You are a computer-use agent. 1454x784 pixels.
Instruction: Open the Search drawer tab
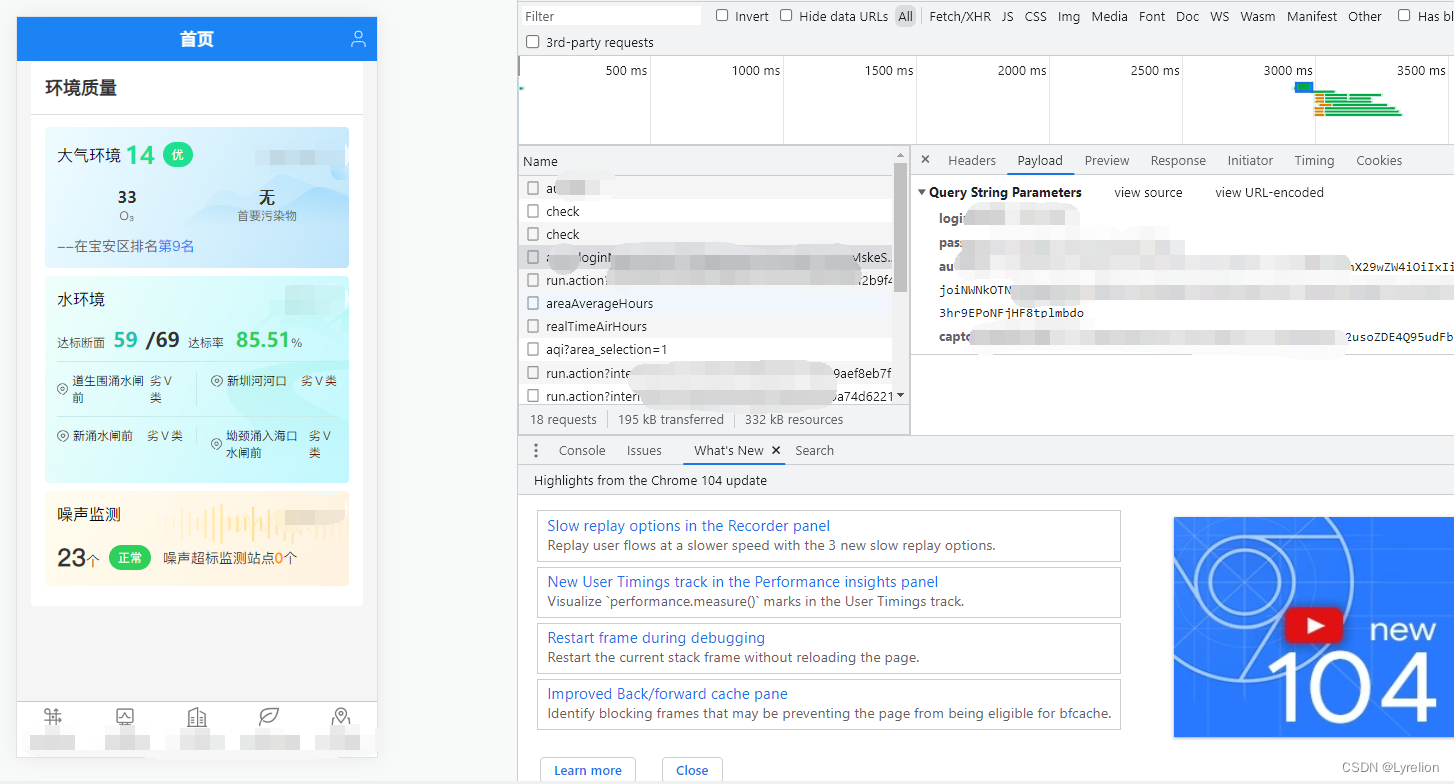tap(814, 451)
